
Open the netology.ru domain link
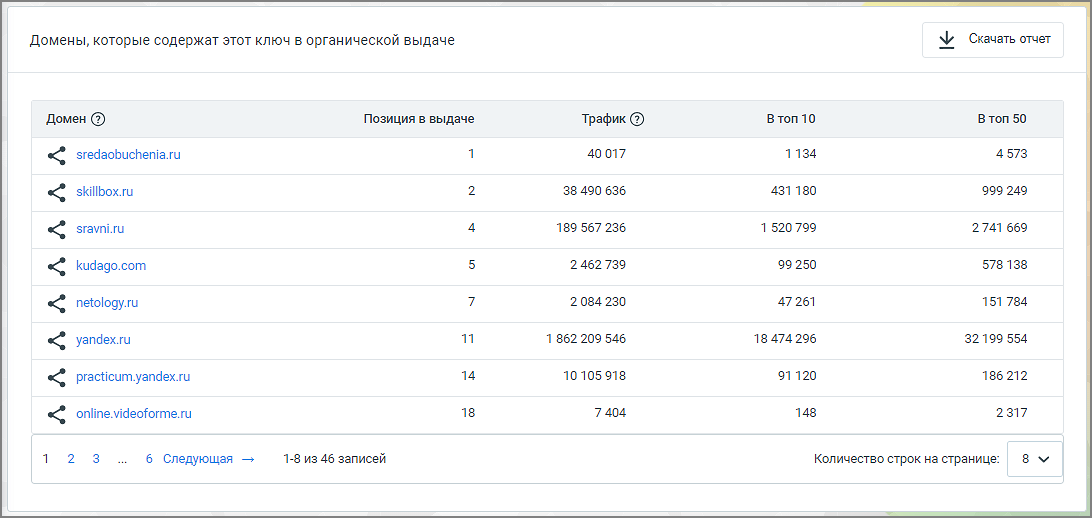(107, 303)
